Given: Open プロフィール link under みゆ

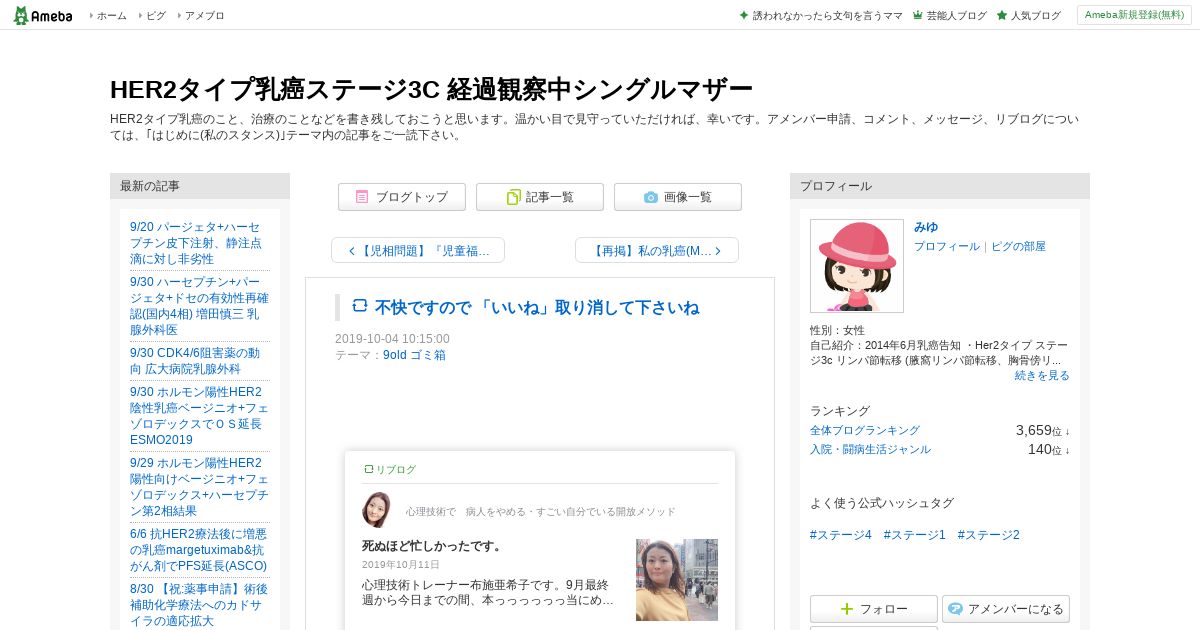Looking at the screenshot, I should coord(947,246).
